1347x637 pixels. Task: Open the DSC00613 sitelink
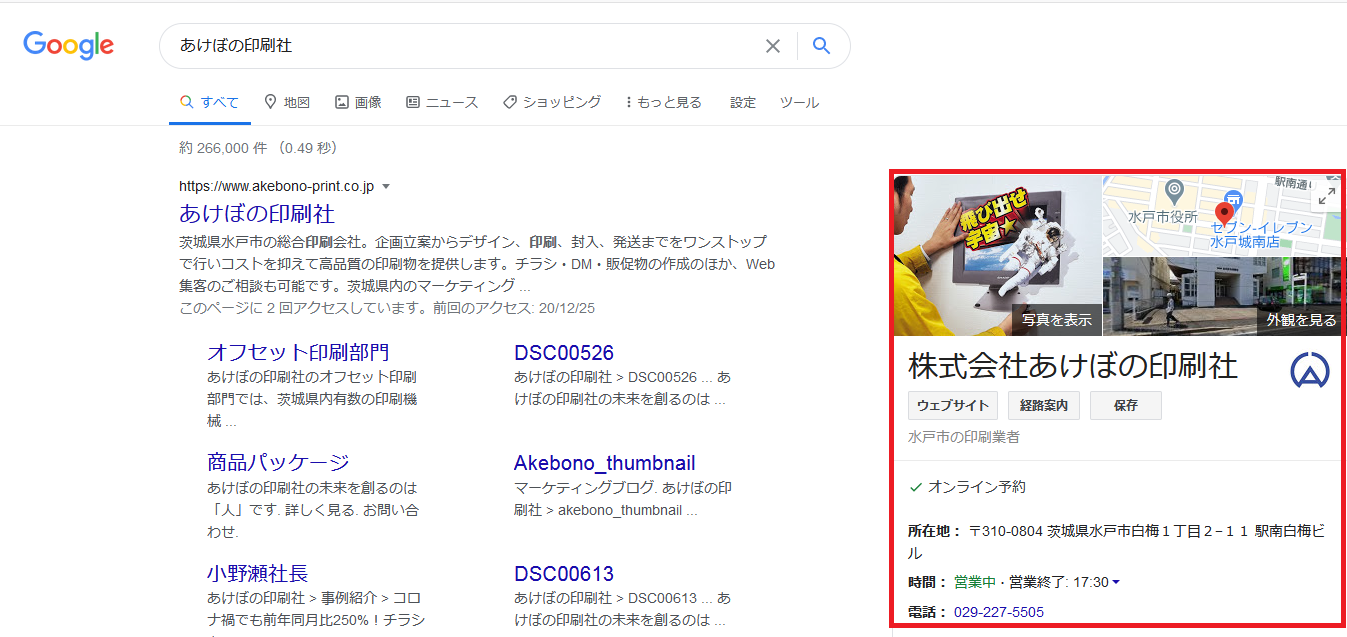click(x=564, y=574)
